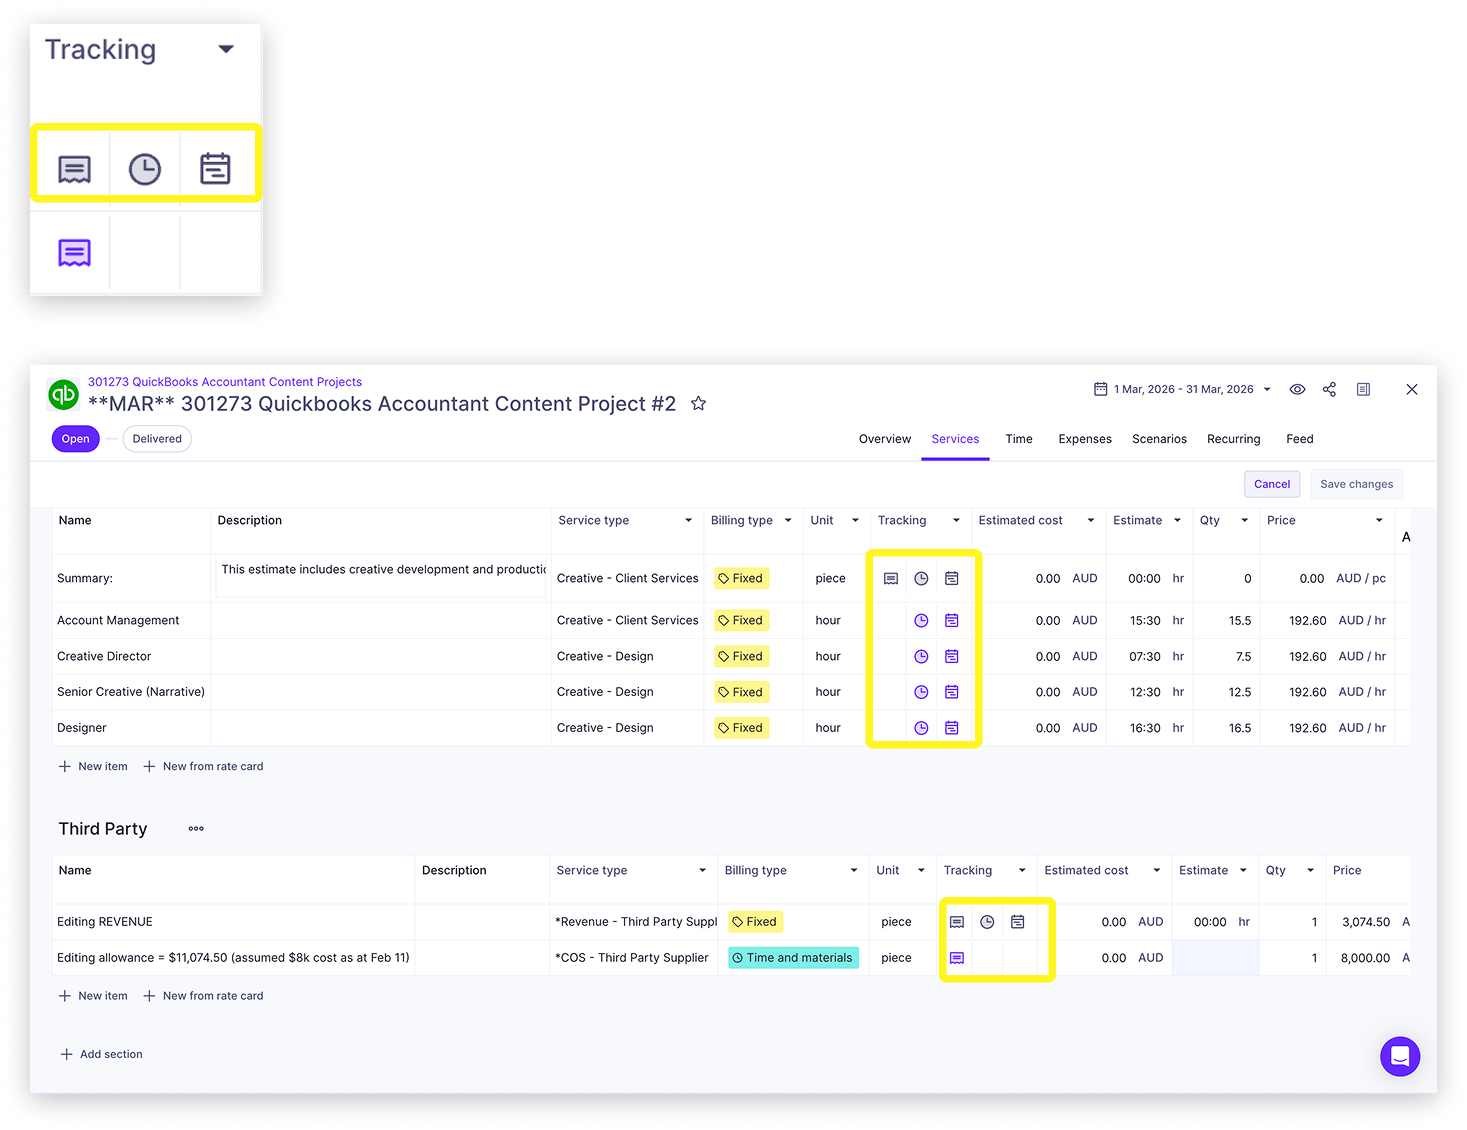Open 301273 QuickBooks Accountant Content Projects link
This screenshot has height=1130, width=1467.
pos(225,382)
